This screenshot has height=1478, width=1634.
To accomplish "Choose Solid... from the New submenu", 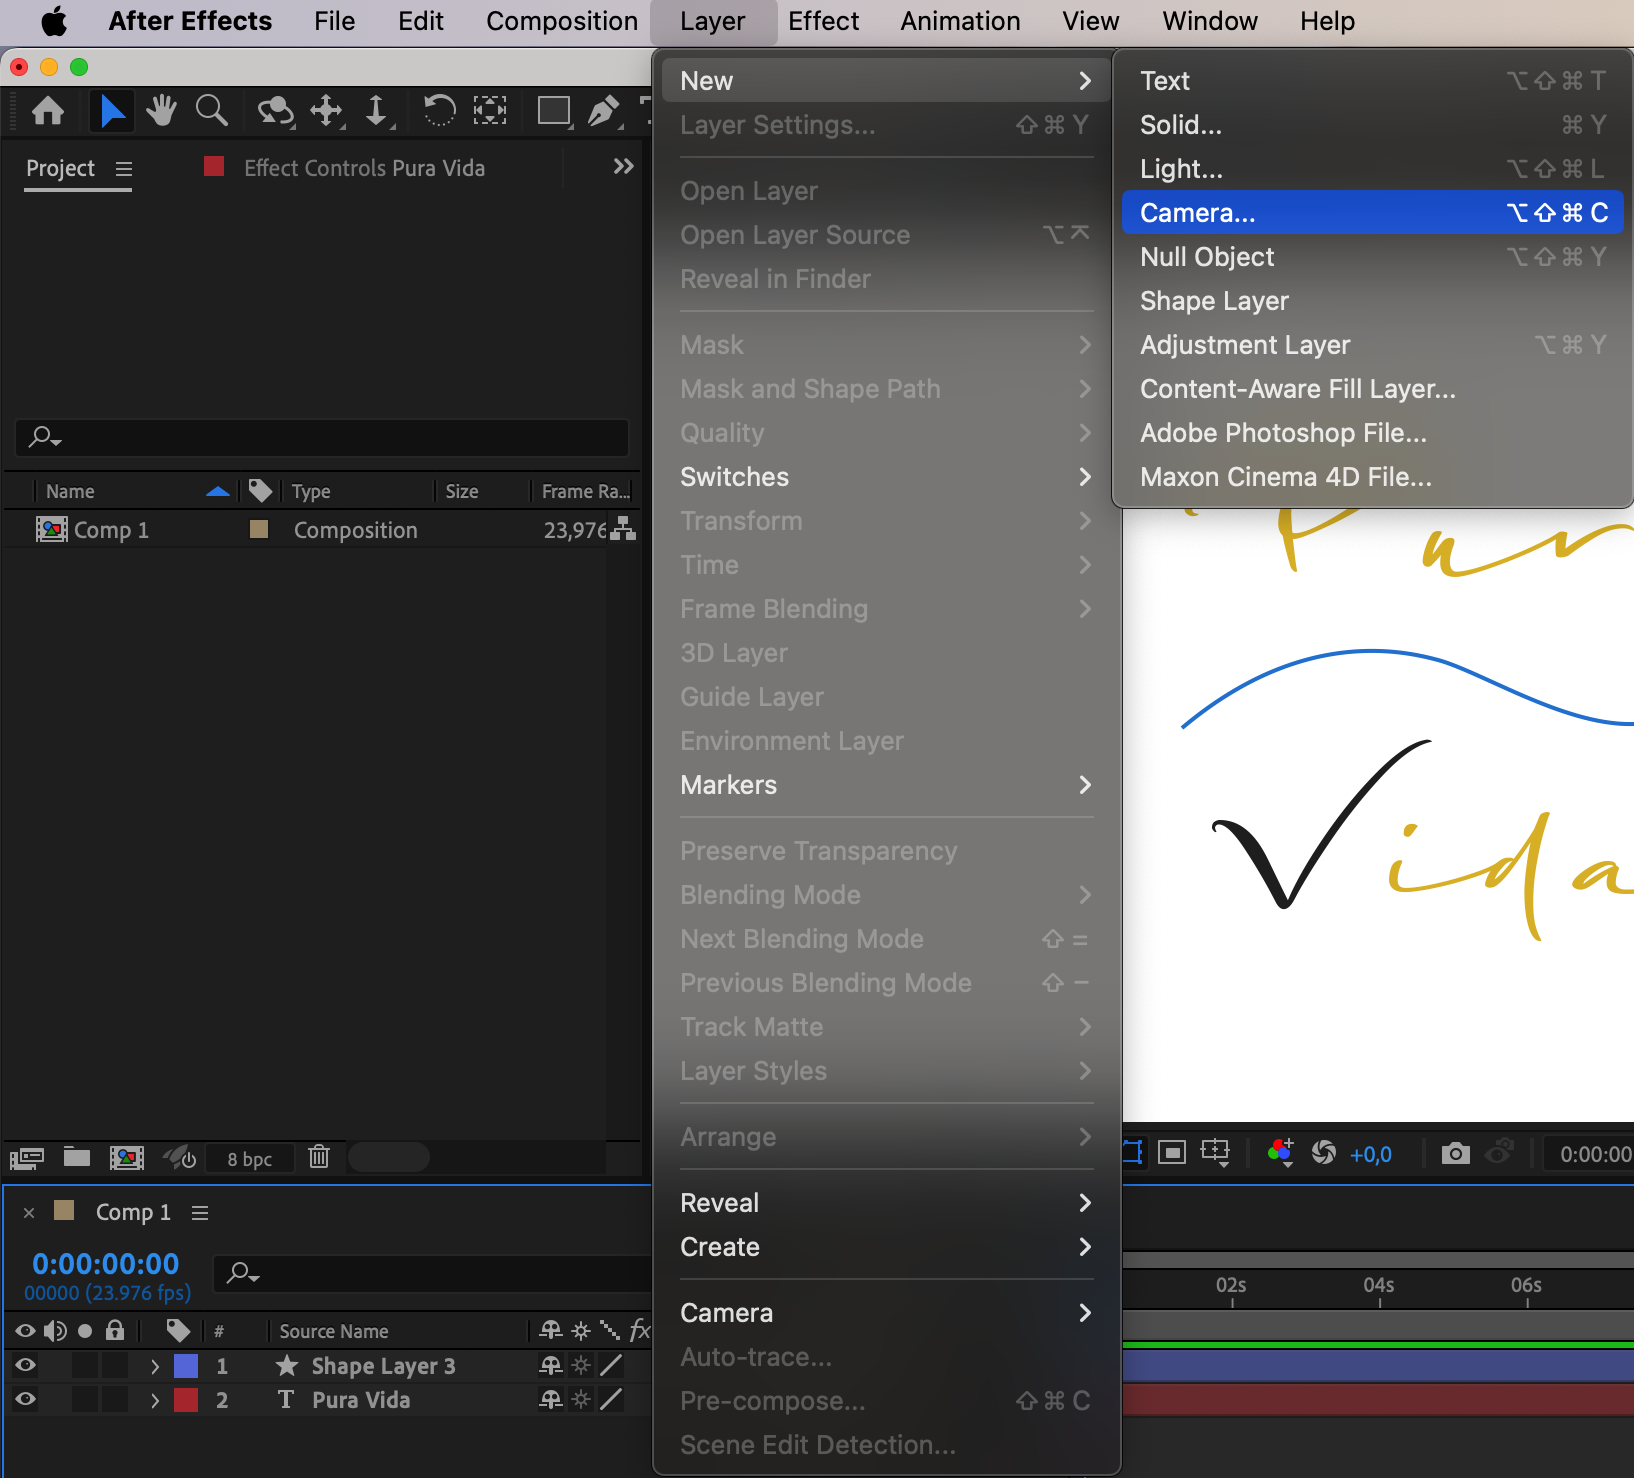I will click(1372, 125).
